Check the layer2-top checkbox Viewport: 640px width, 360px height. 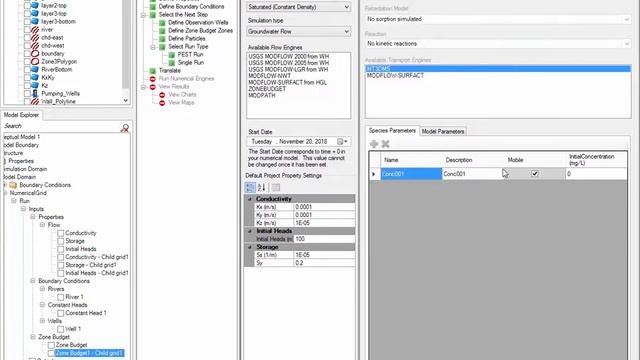[27, 6]
